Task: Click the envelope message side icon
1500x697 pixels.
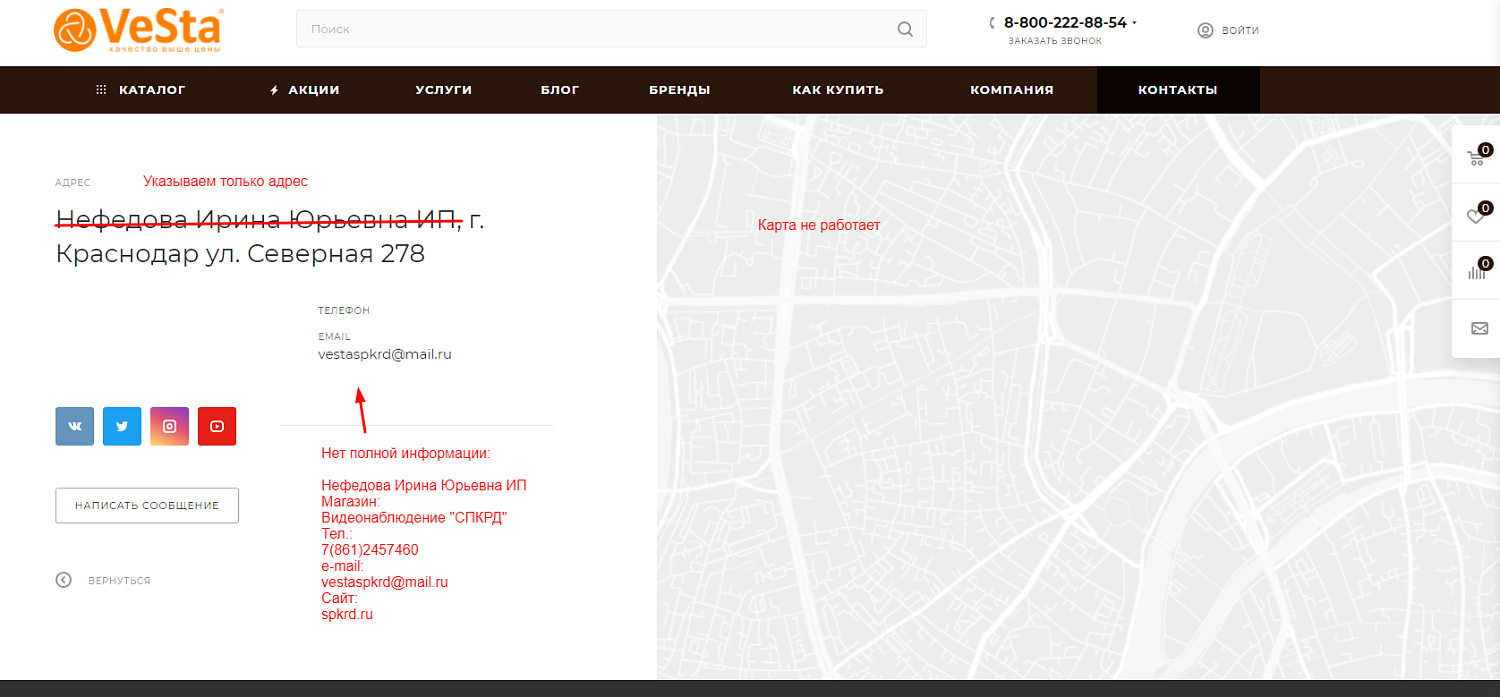Action: [x=1479, y=328]
